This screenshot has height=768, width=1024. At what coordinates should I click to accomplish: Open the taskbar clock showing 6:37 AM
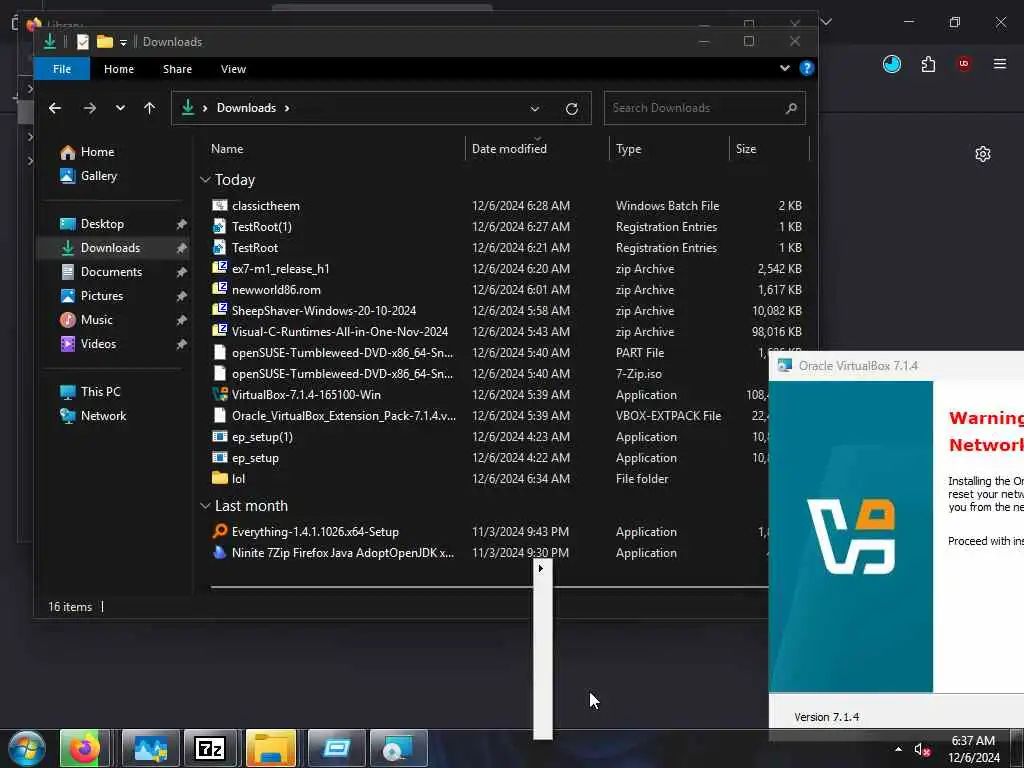973,749
